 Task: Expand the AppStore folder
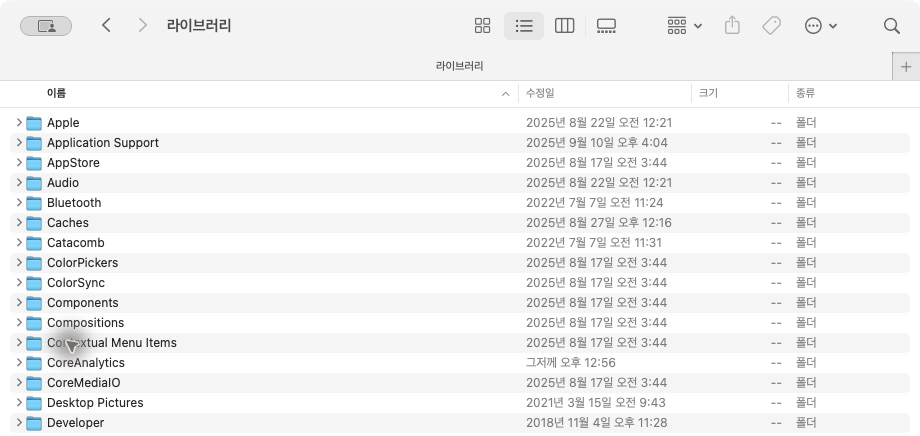coord(19,163)
